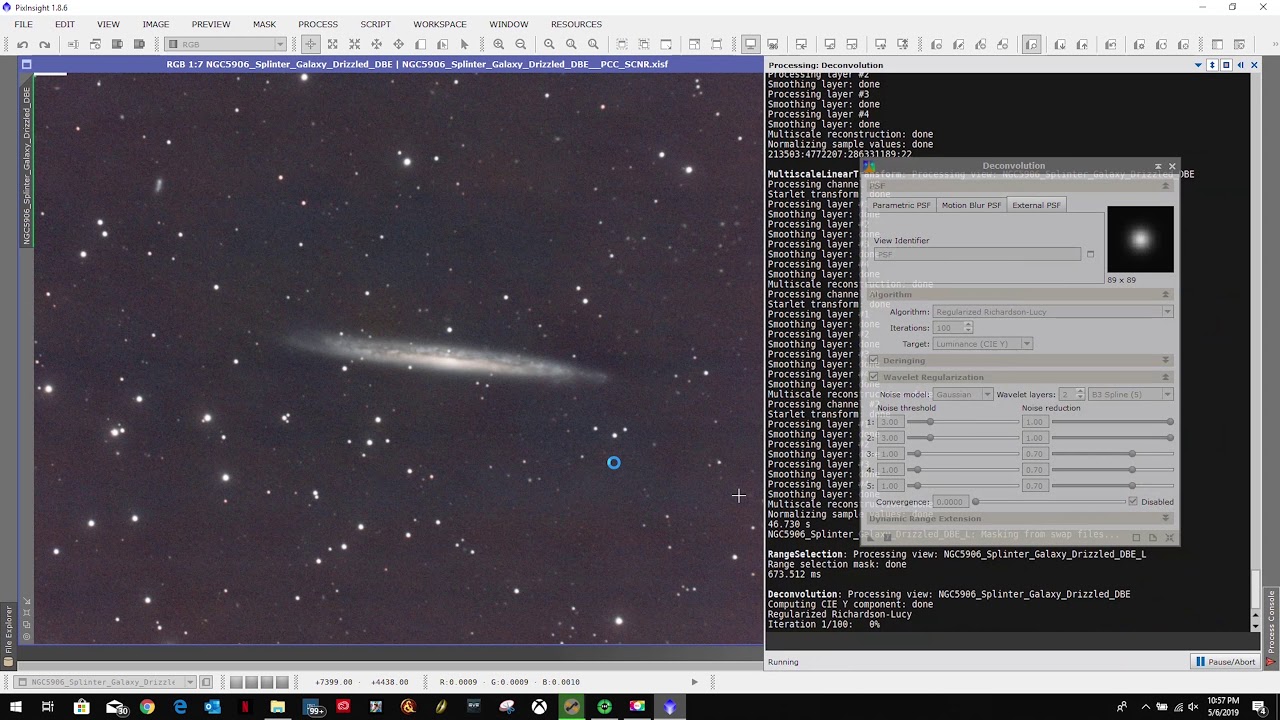
Task: Toggle the Convergence Disabled checkbox
Action: (1133, 502)
